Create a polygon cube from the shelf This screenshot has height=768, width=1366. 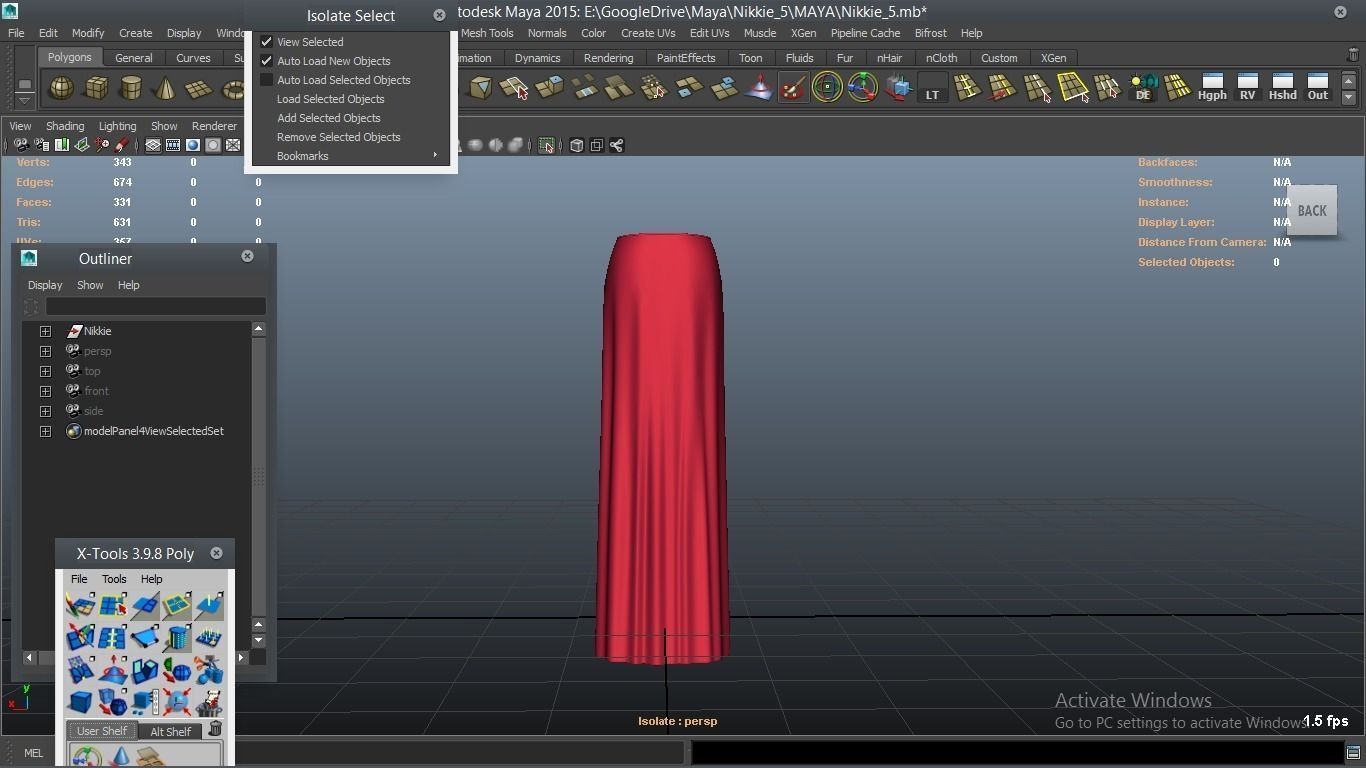[96, 89]
